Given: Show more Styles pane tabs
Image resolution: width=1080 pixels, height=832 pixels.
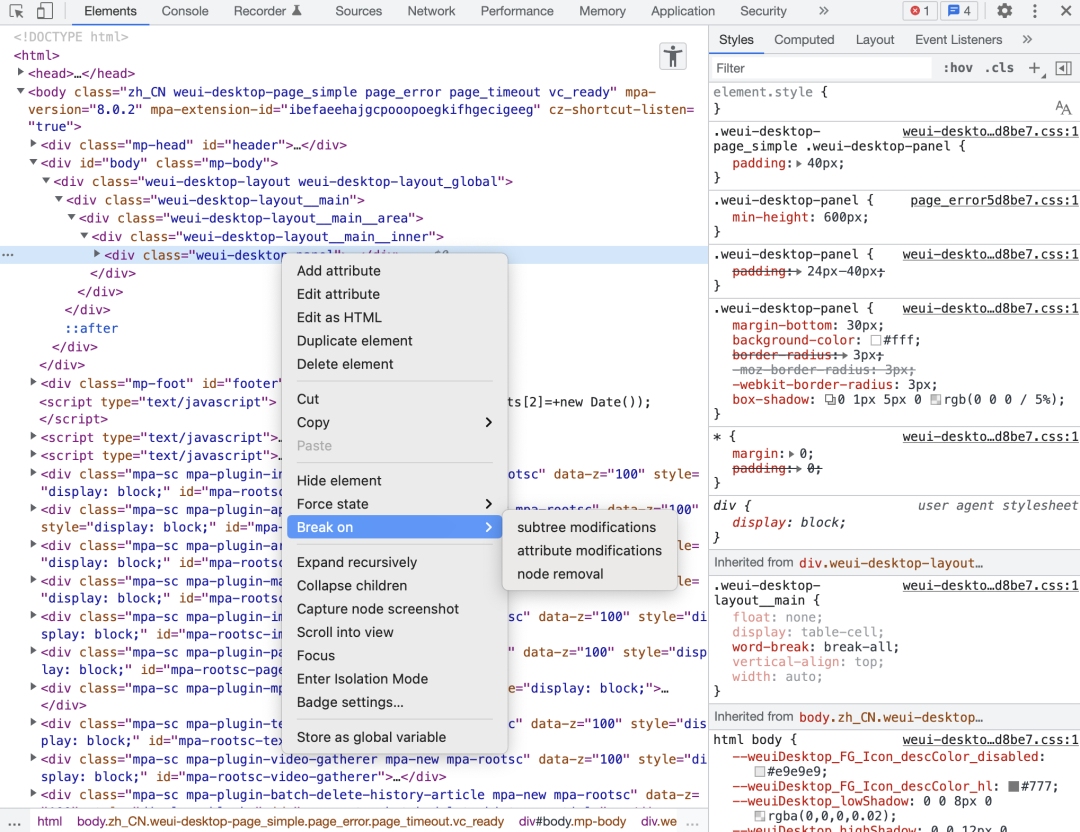Looking at the screenshot, I should pos(1028,39).
